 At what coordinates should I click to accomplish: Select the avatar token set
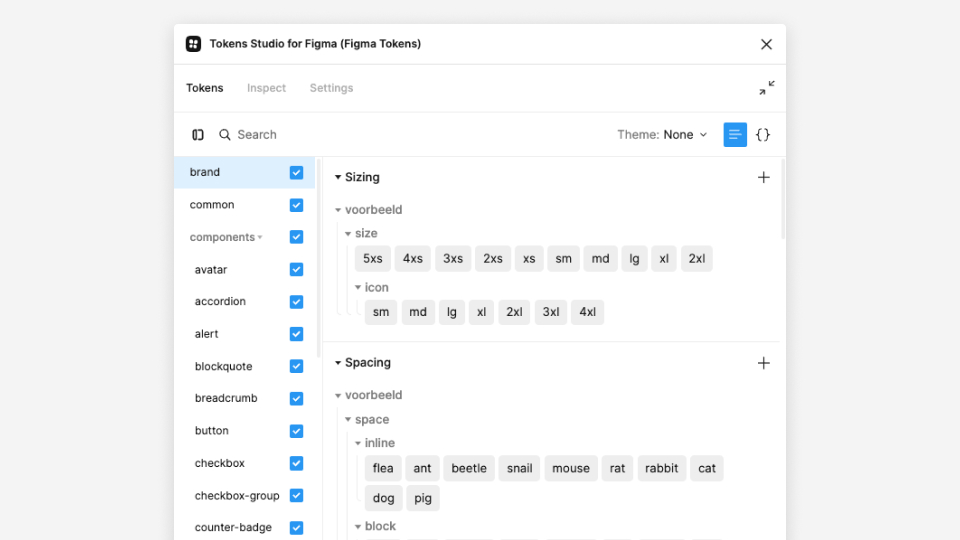coord(211,269)
